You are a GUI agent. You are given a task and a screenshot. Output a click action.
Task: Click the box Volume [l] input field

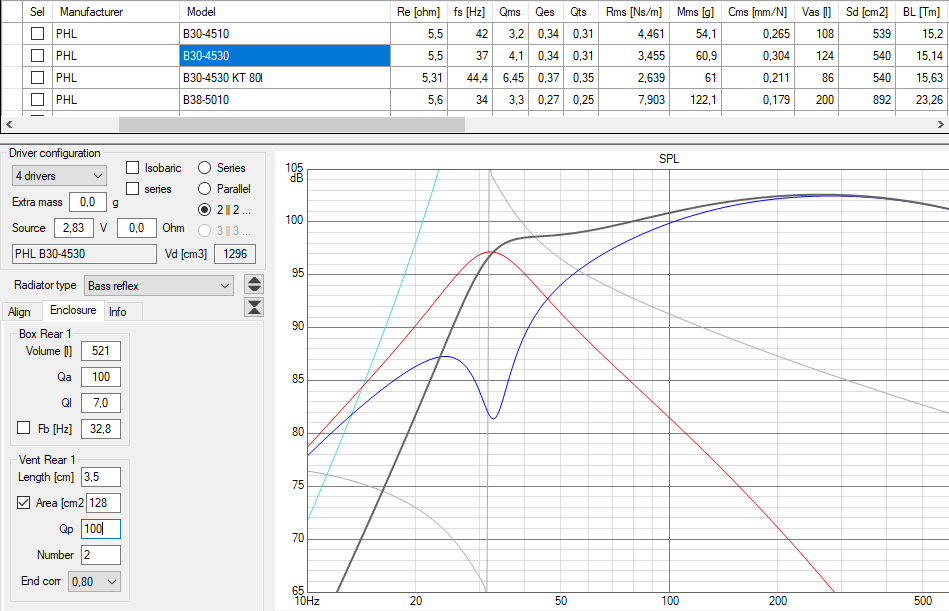[x=100, y=351]
